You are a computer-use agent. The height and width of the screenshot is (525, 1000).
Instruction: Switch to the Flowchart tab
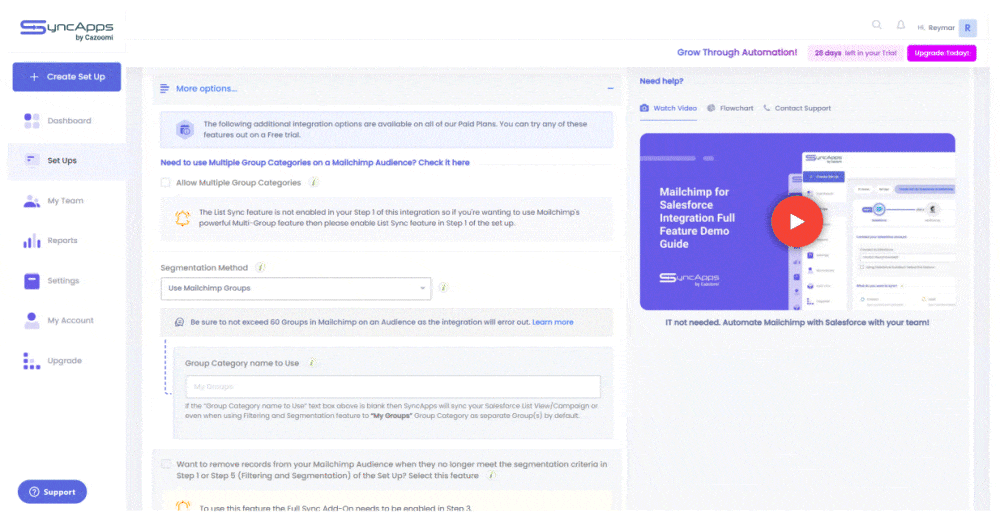pos(730,108)
